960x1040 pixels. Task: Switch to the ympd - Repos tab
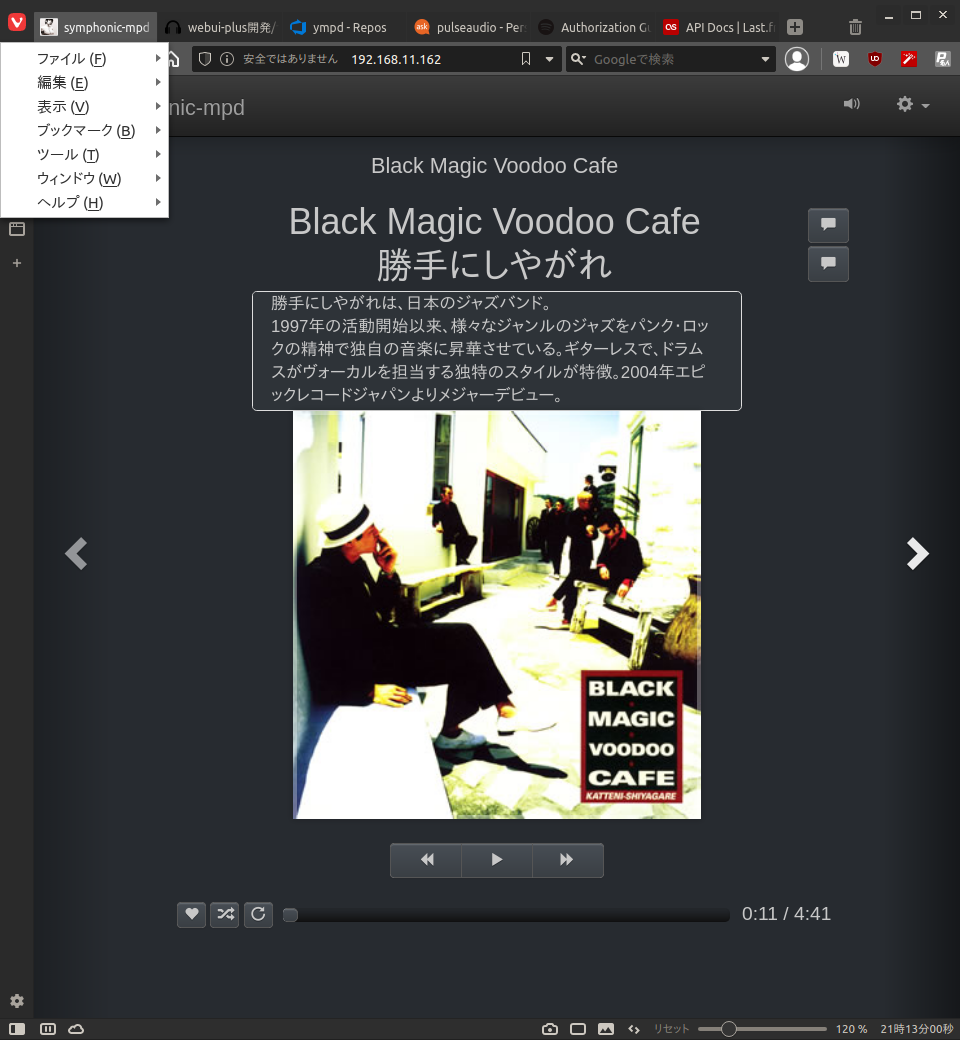pos(345,27)
